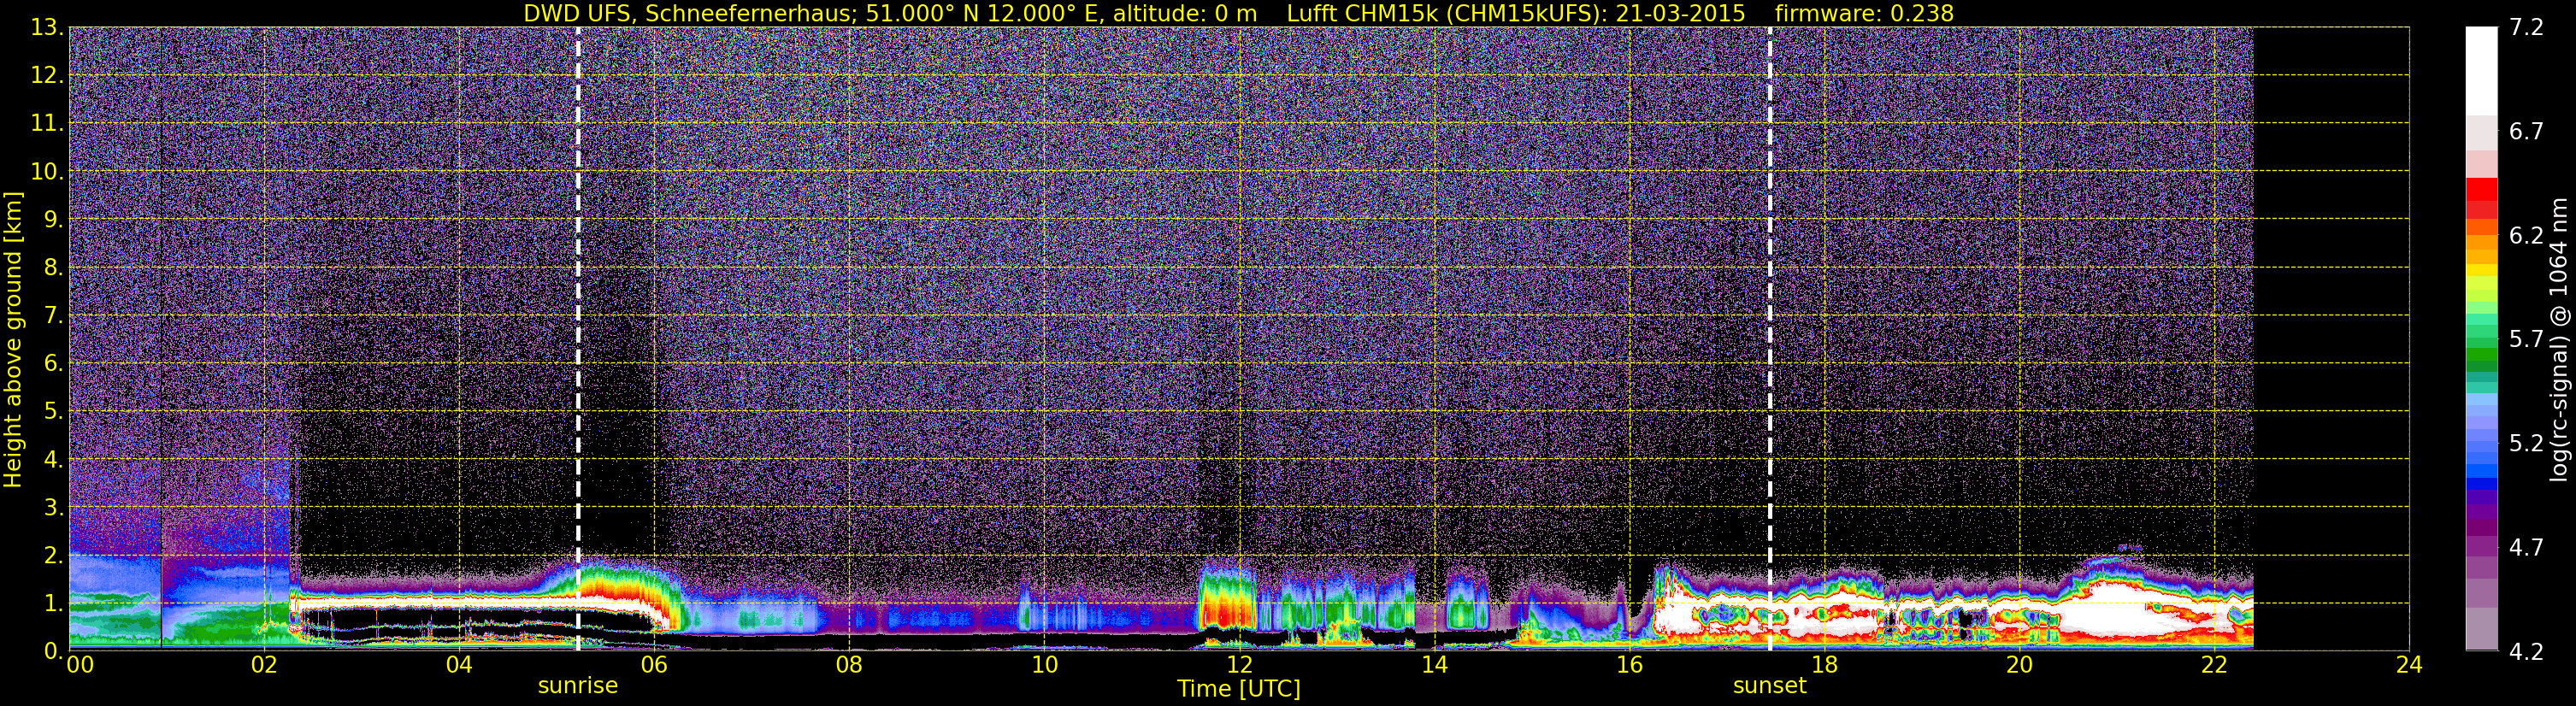The image size is (2576, 706).
Task: Click the '4.7' colorbar value
Action: click(2526, 548)
